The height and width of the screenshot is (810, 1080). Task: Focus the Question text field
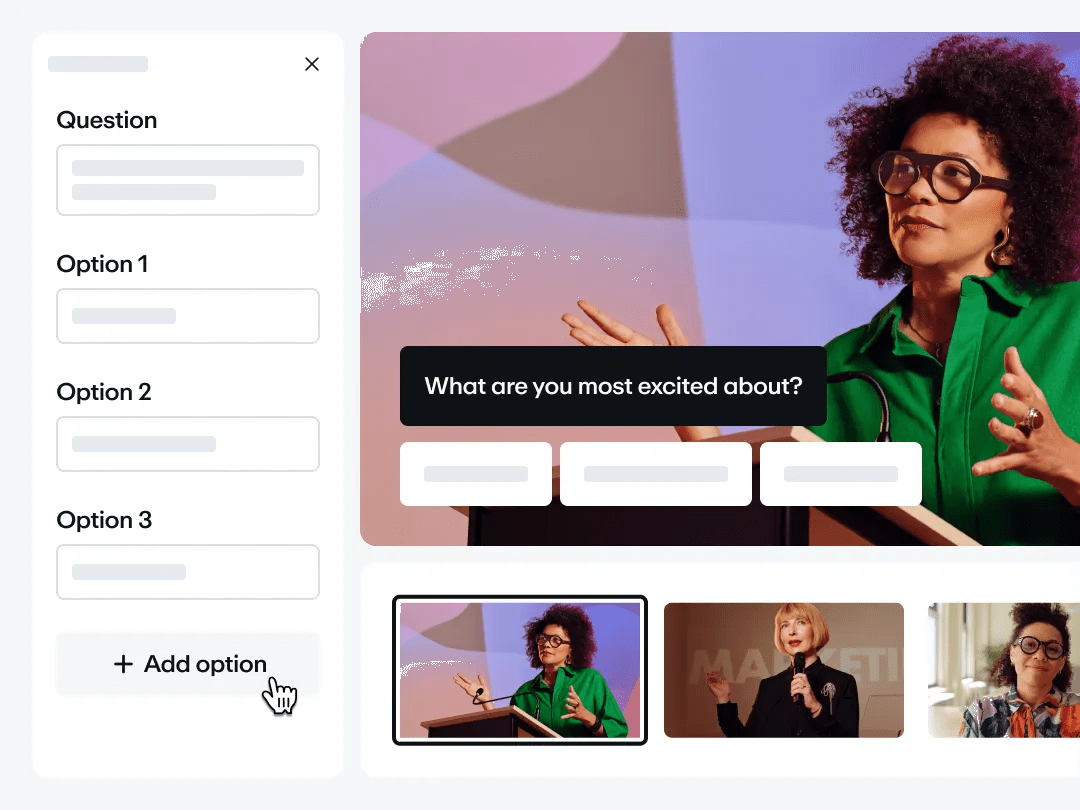click(x=187, y=180)
